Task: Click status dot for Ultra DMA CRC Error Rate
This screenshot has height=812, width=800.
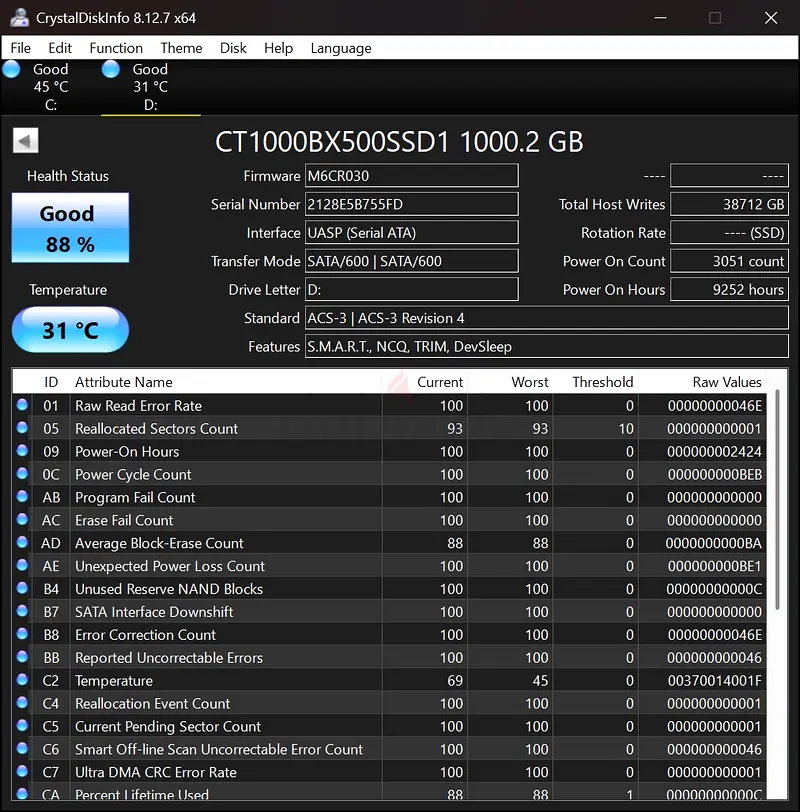Action: pos(22,771)
